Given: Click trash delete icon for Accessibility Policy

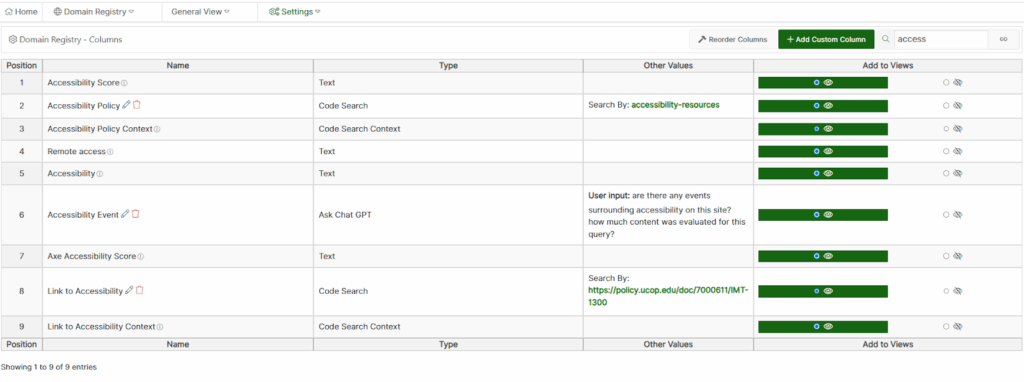Looking at the screenshot, I should [x=136, y=104].
